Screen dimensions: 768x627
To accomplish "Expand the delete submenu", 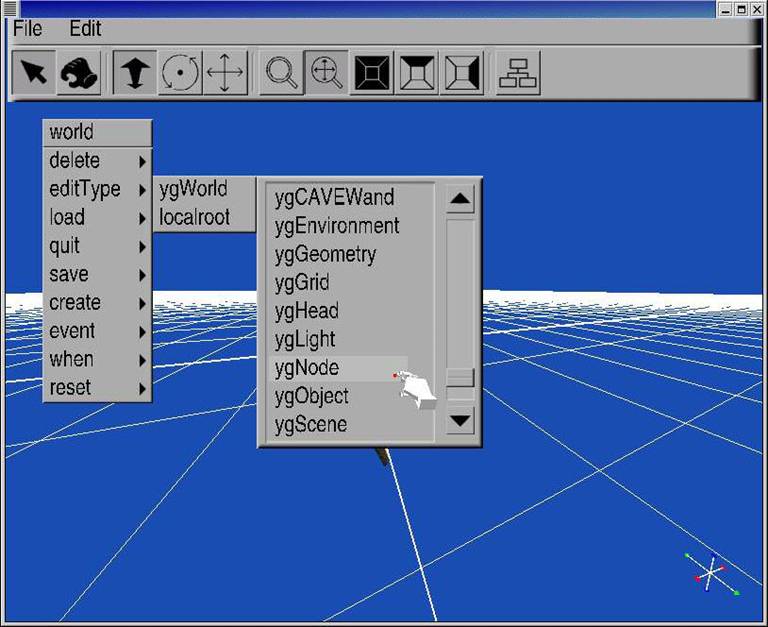I will (x=97, y=161).
